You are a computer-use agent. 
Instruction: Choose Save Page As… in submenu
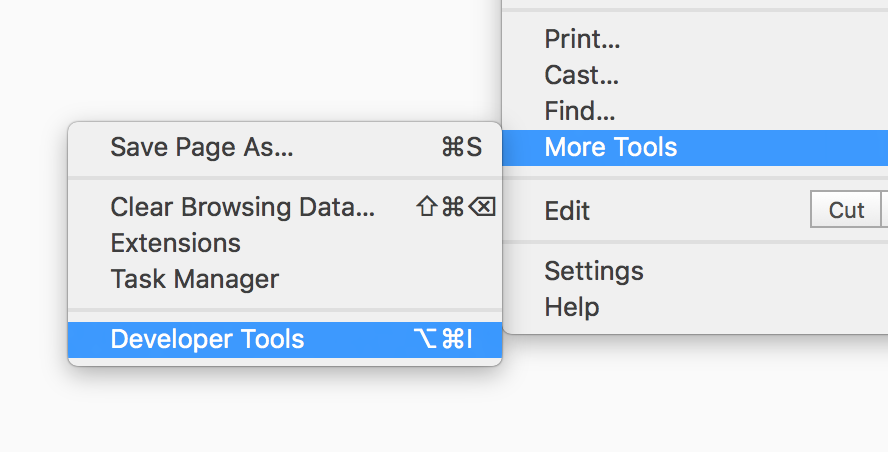[285, 147]
